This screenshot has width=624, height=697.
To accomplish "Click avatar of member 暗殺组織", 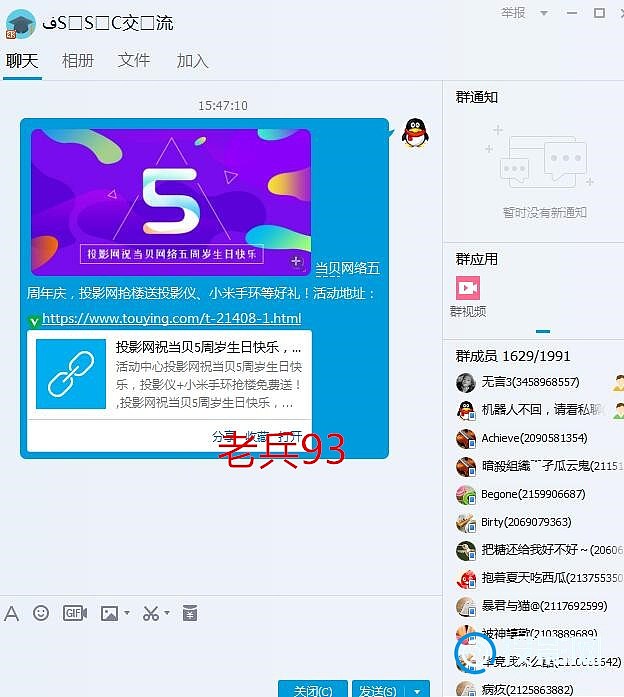I will (x=466, y=466).
